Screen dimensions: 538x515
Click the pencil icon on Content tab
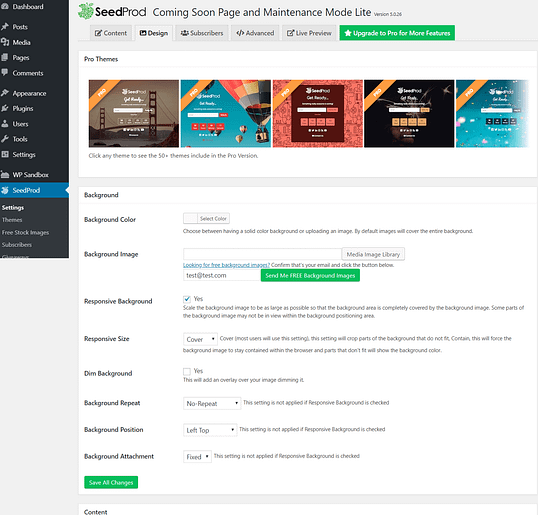pyautogui.click(x=98, y=33)
